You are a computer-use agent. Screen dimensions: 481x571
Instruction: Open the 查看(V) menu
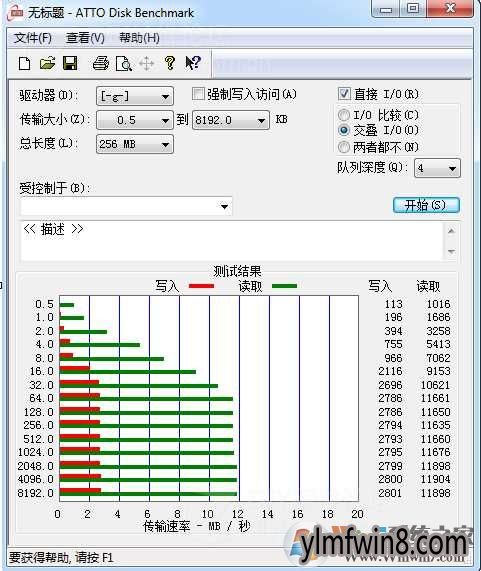click(85, 38)
